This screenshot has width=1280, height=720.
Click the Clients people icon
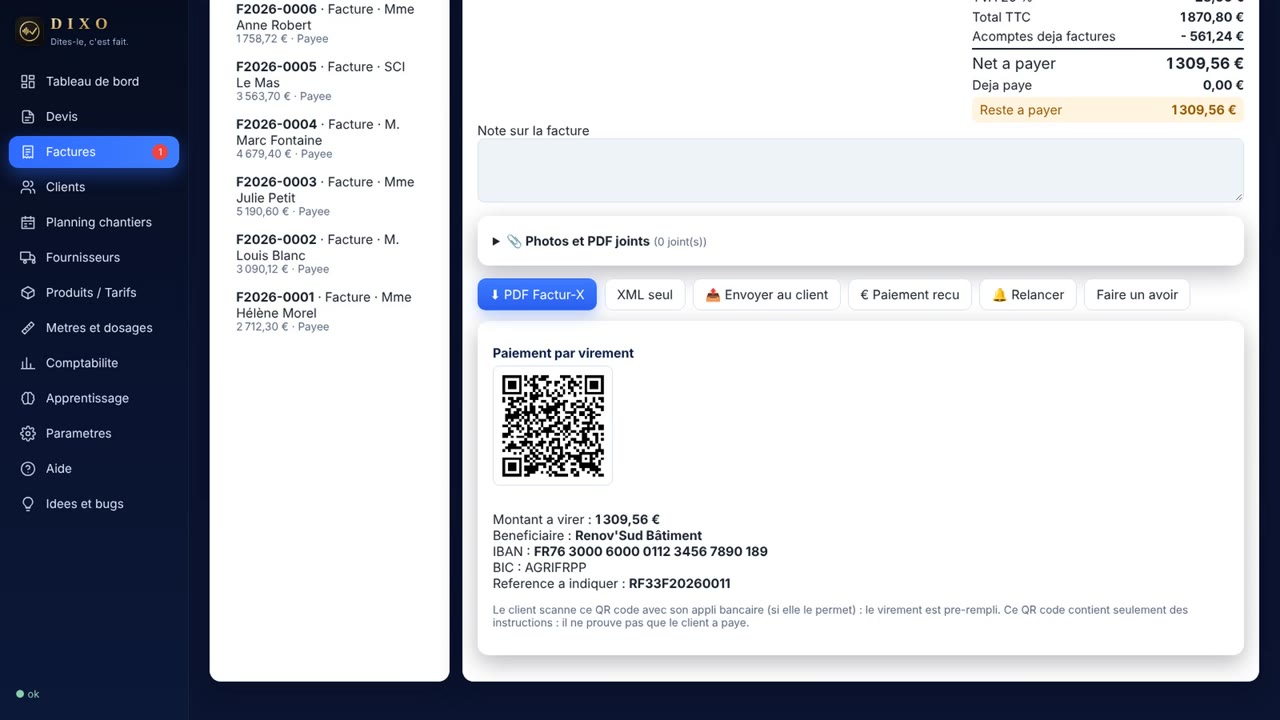click(28, 187)
